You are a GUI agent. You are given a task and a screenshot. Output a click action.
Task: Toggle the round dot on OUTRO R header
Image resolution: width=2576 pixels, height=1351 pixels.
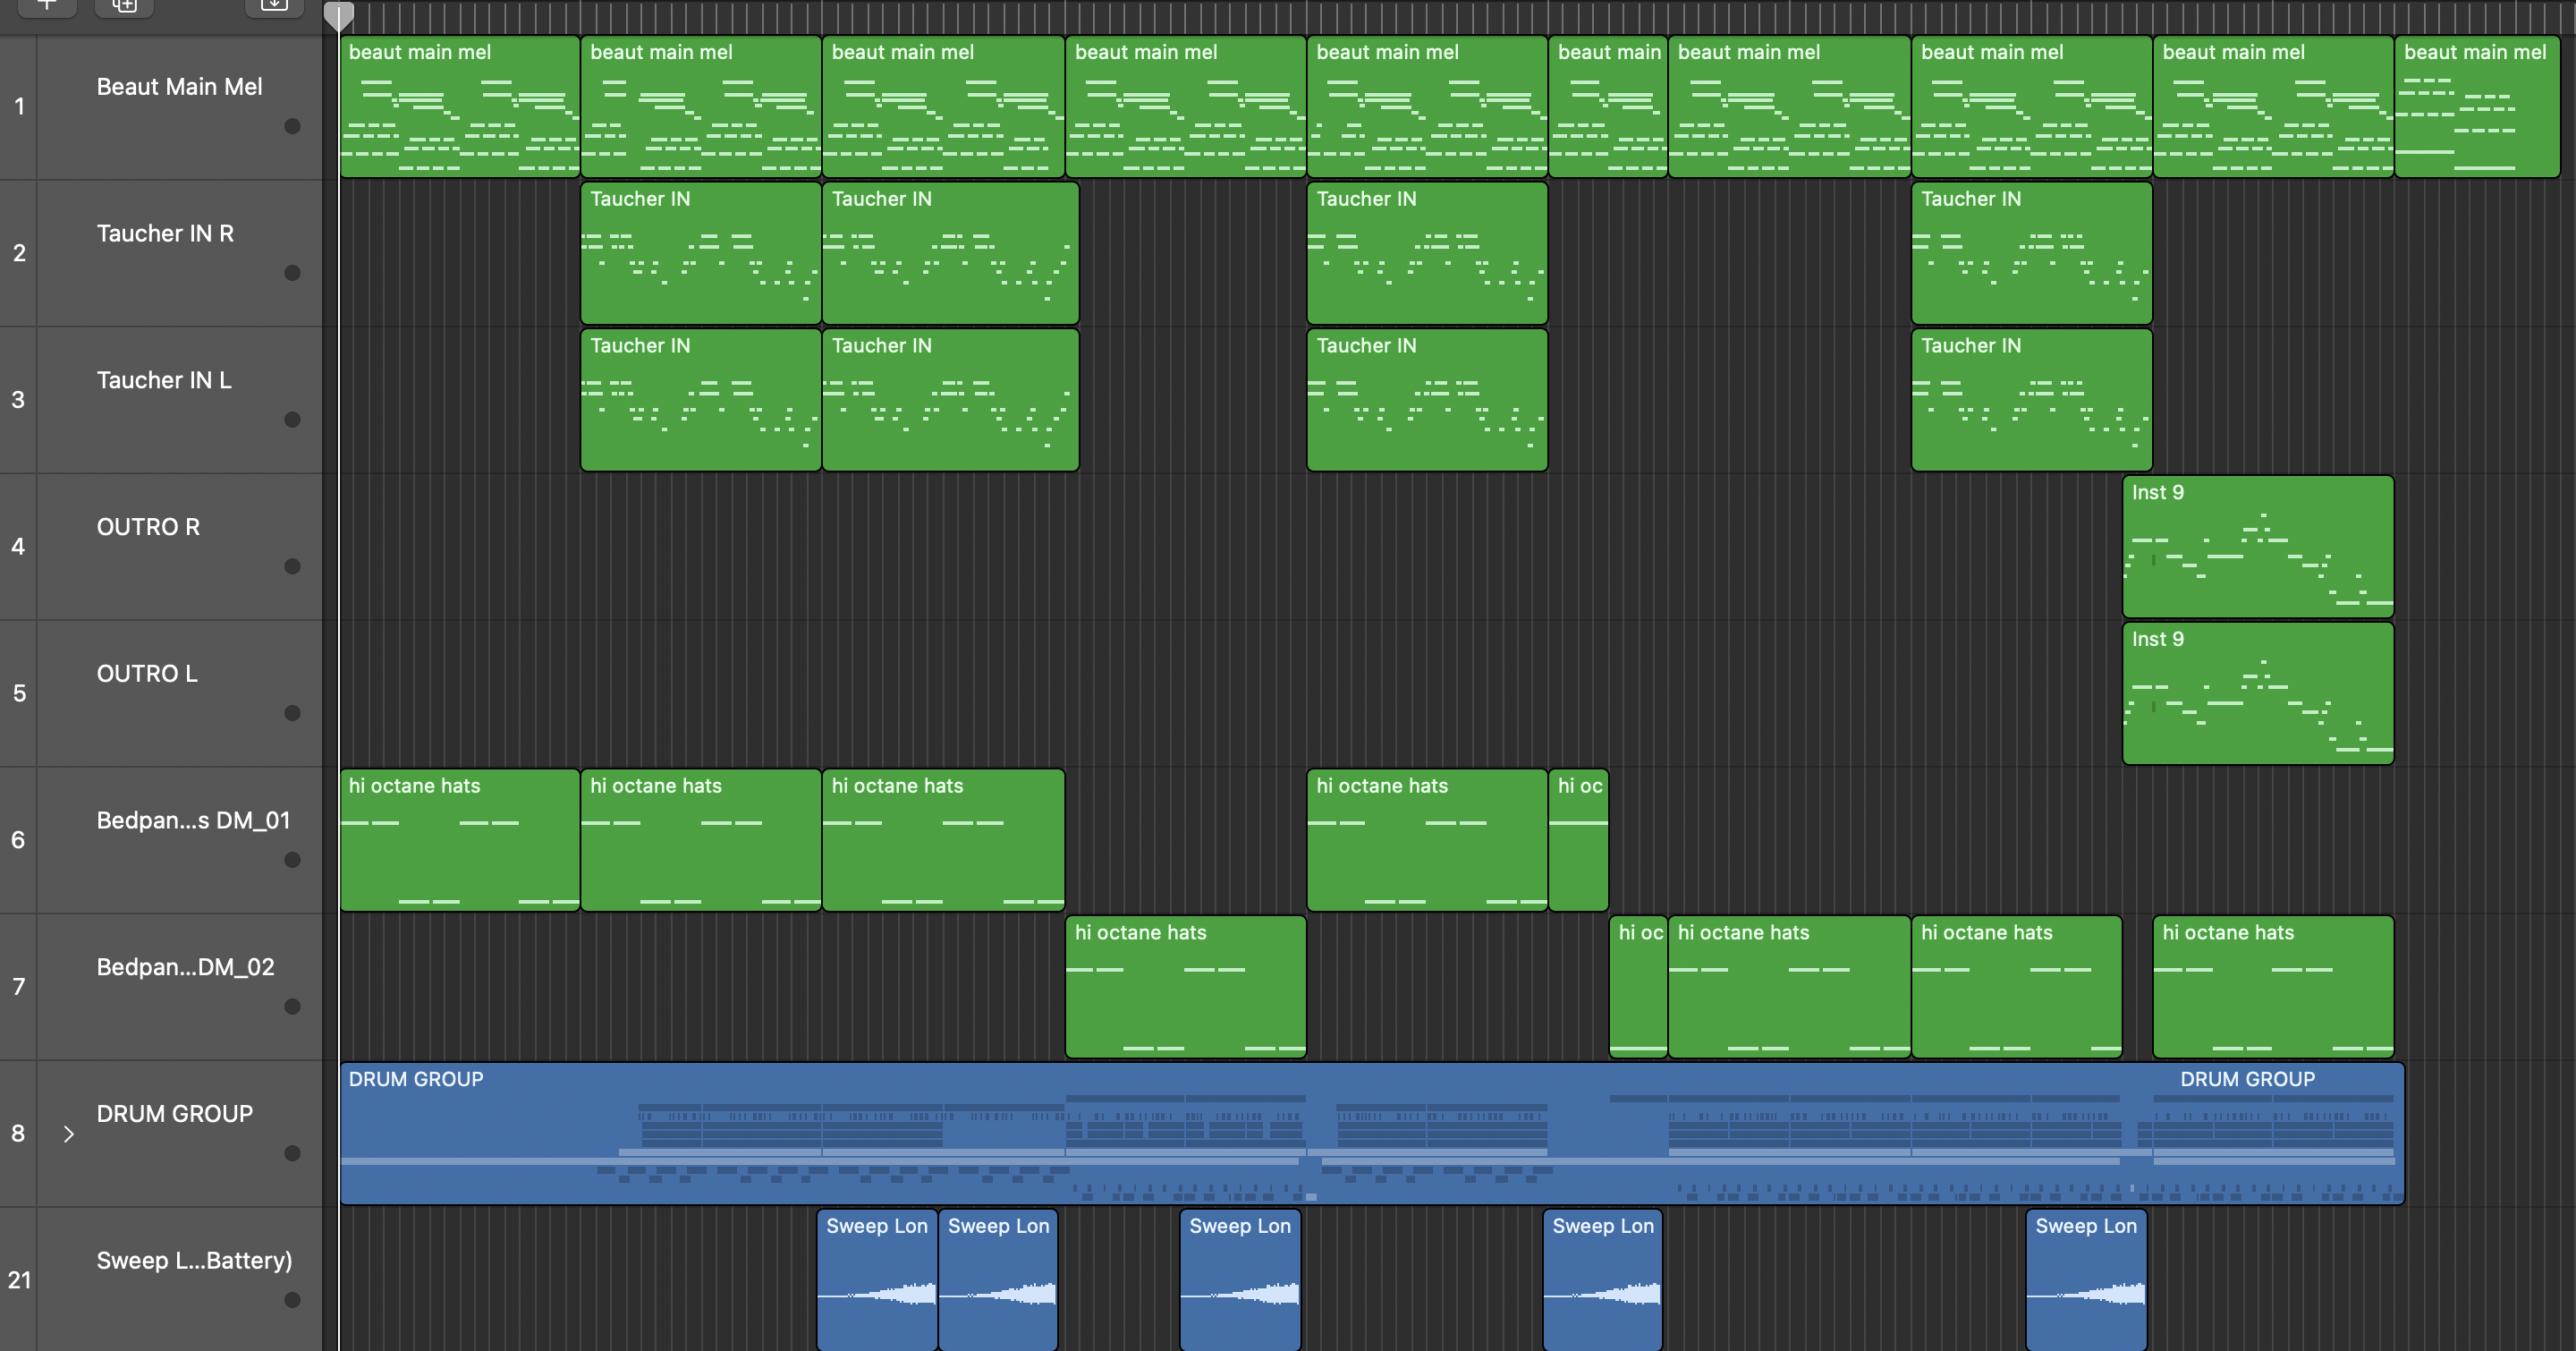point(292,566)
